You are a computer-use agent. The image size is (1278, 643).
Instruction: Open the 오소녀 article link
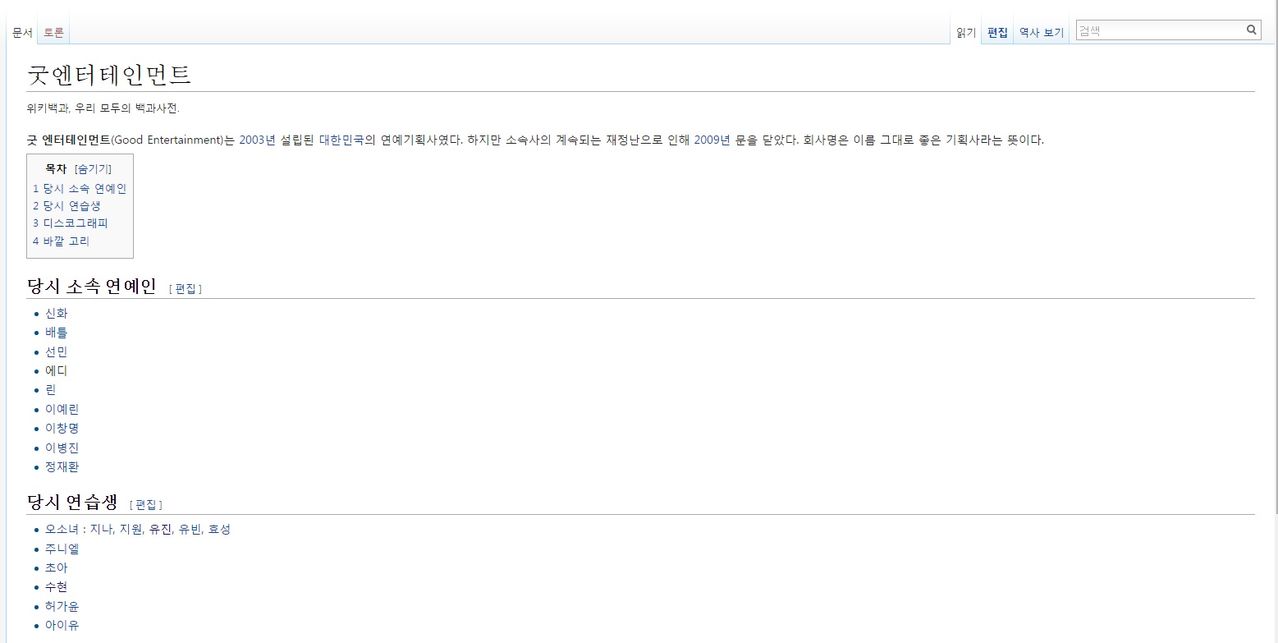62,529
